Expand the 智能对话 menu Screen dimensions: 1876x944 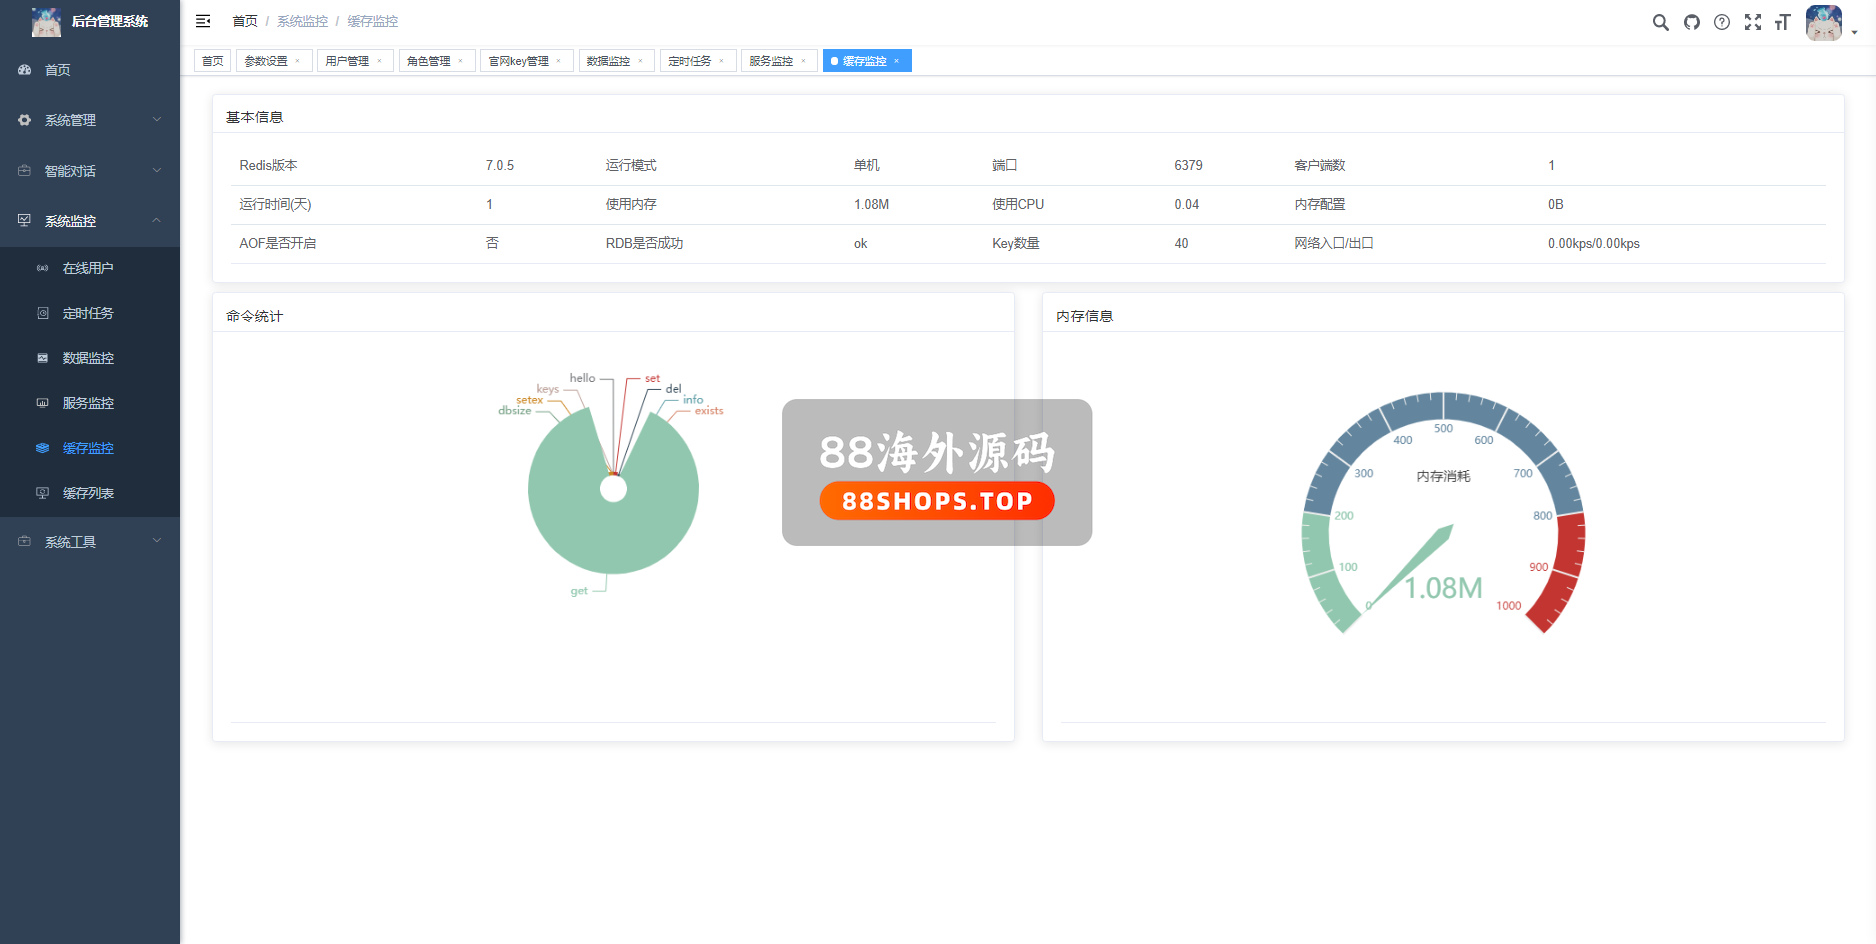tap(90, 171)
